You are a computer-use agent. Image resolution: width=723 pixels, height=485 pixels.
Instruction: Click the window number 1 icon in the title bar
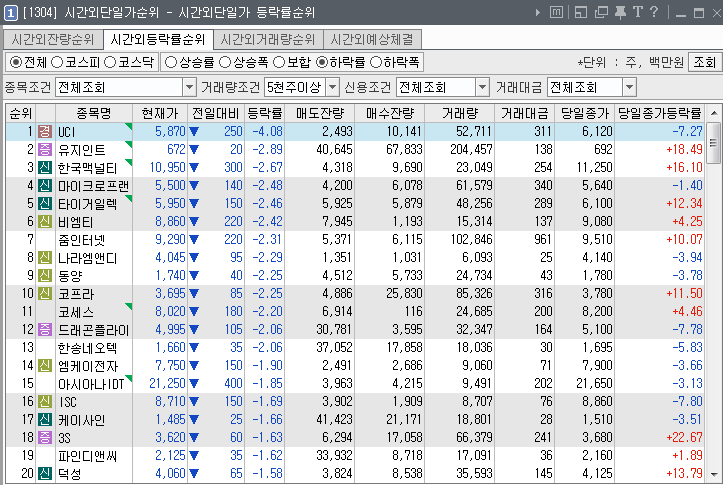[10, 12]
